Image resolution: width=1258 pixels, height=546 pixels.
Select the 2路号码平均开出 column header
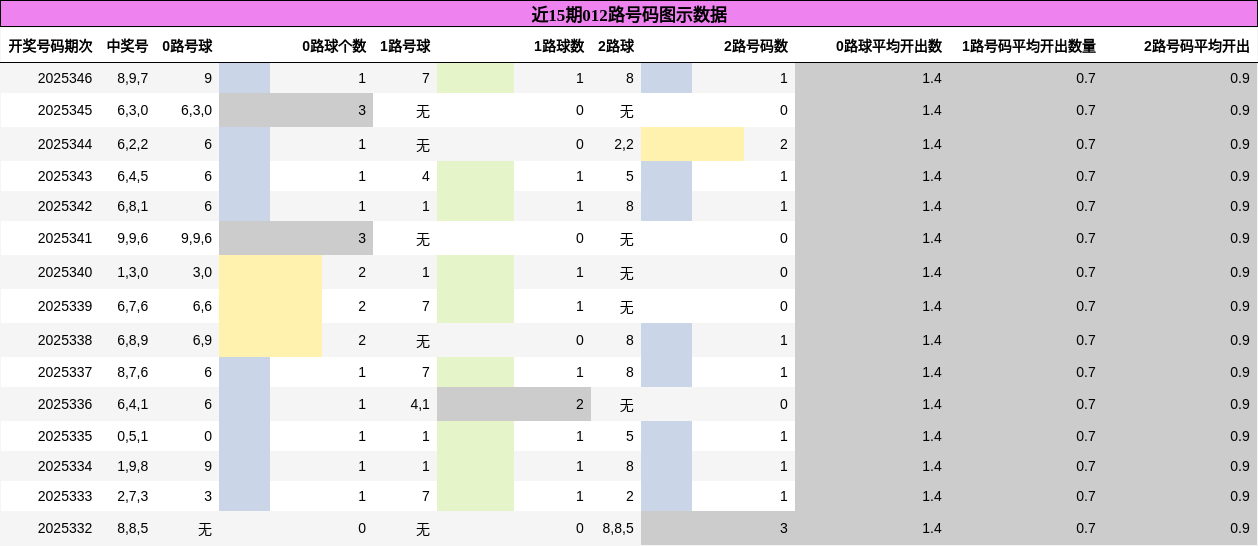click(x=1197, y=46)
